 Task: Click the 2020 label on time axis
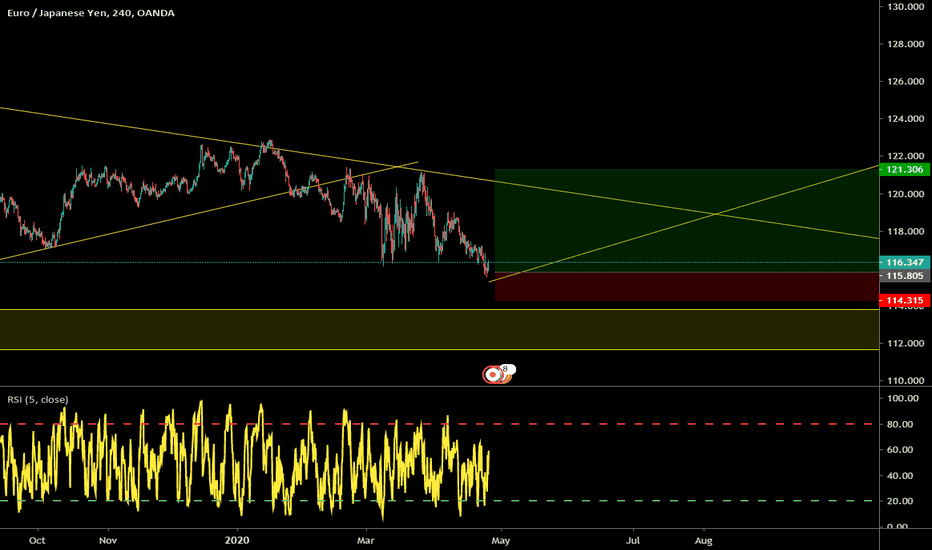pos(237,540)
